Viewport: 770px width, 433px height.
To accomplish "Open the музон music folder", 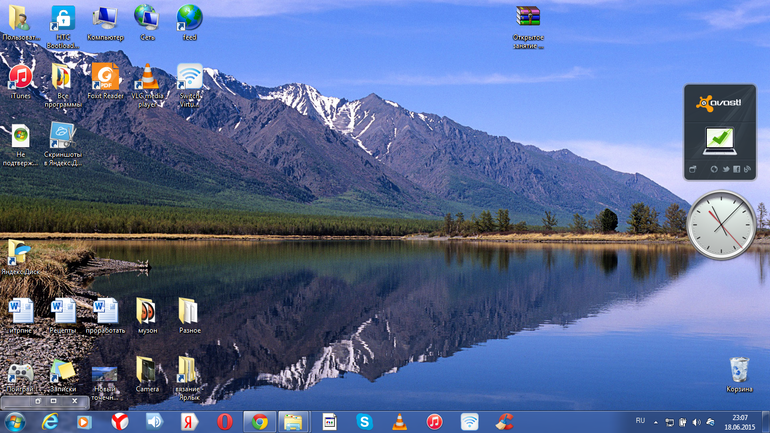I will pyautogui.click(x=147, y=312).
